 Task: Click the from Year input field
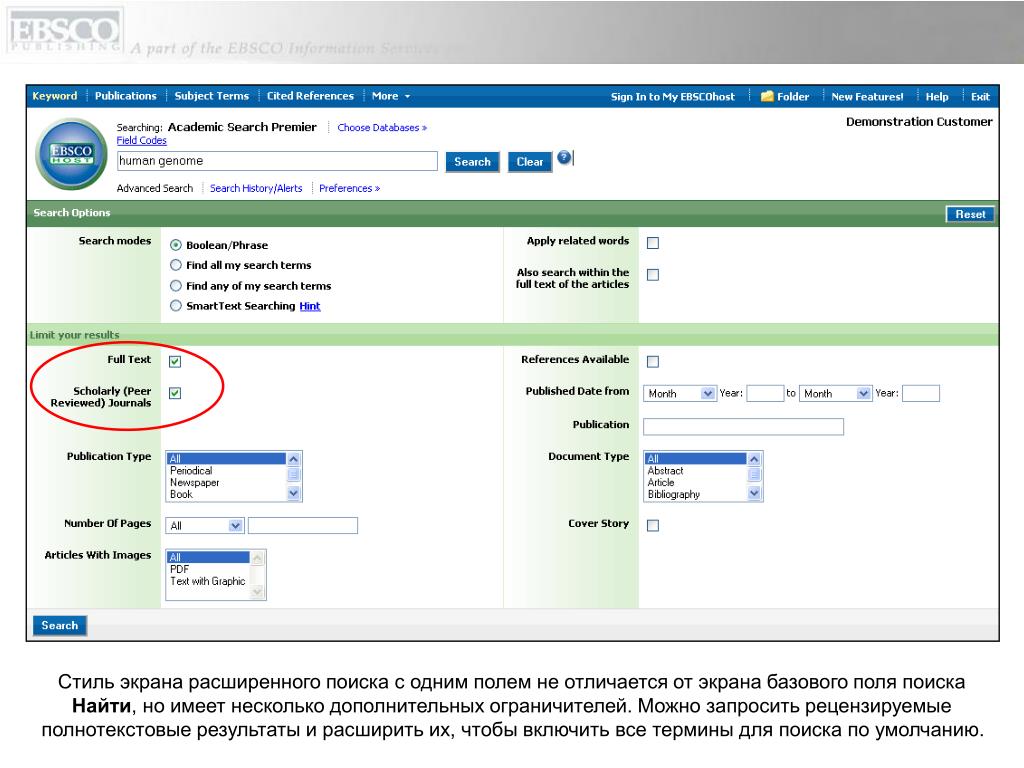(765, 393)
